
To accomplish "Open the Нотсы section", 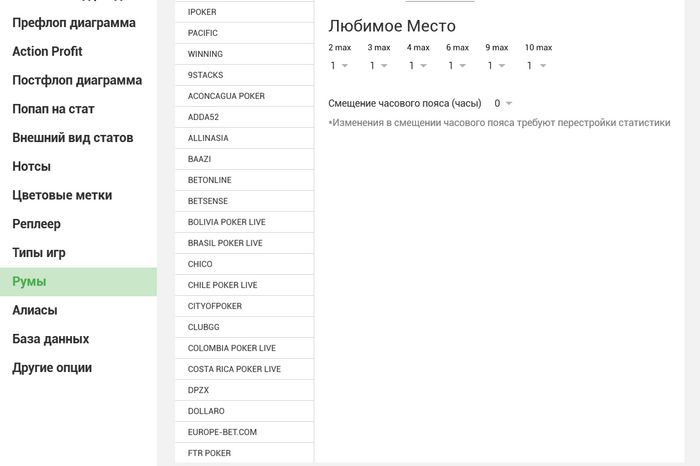I will pos(78,166).
